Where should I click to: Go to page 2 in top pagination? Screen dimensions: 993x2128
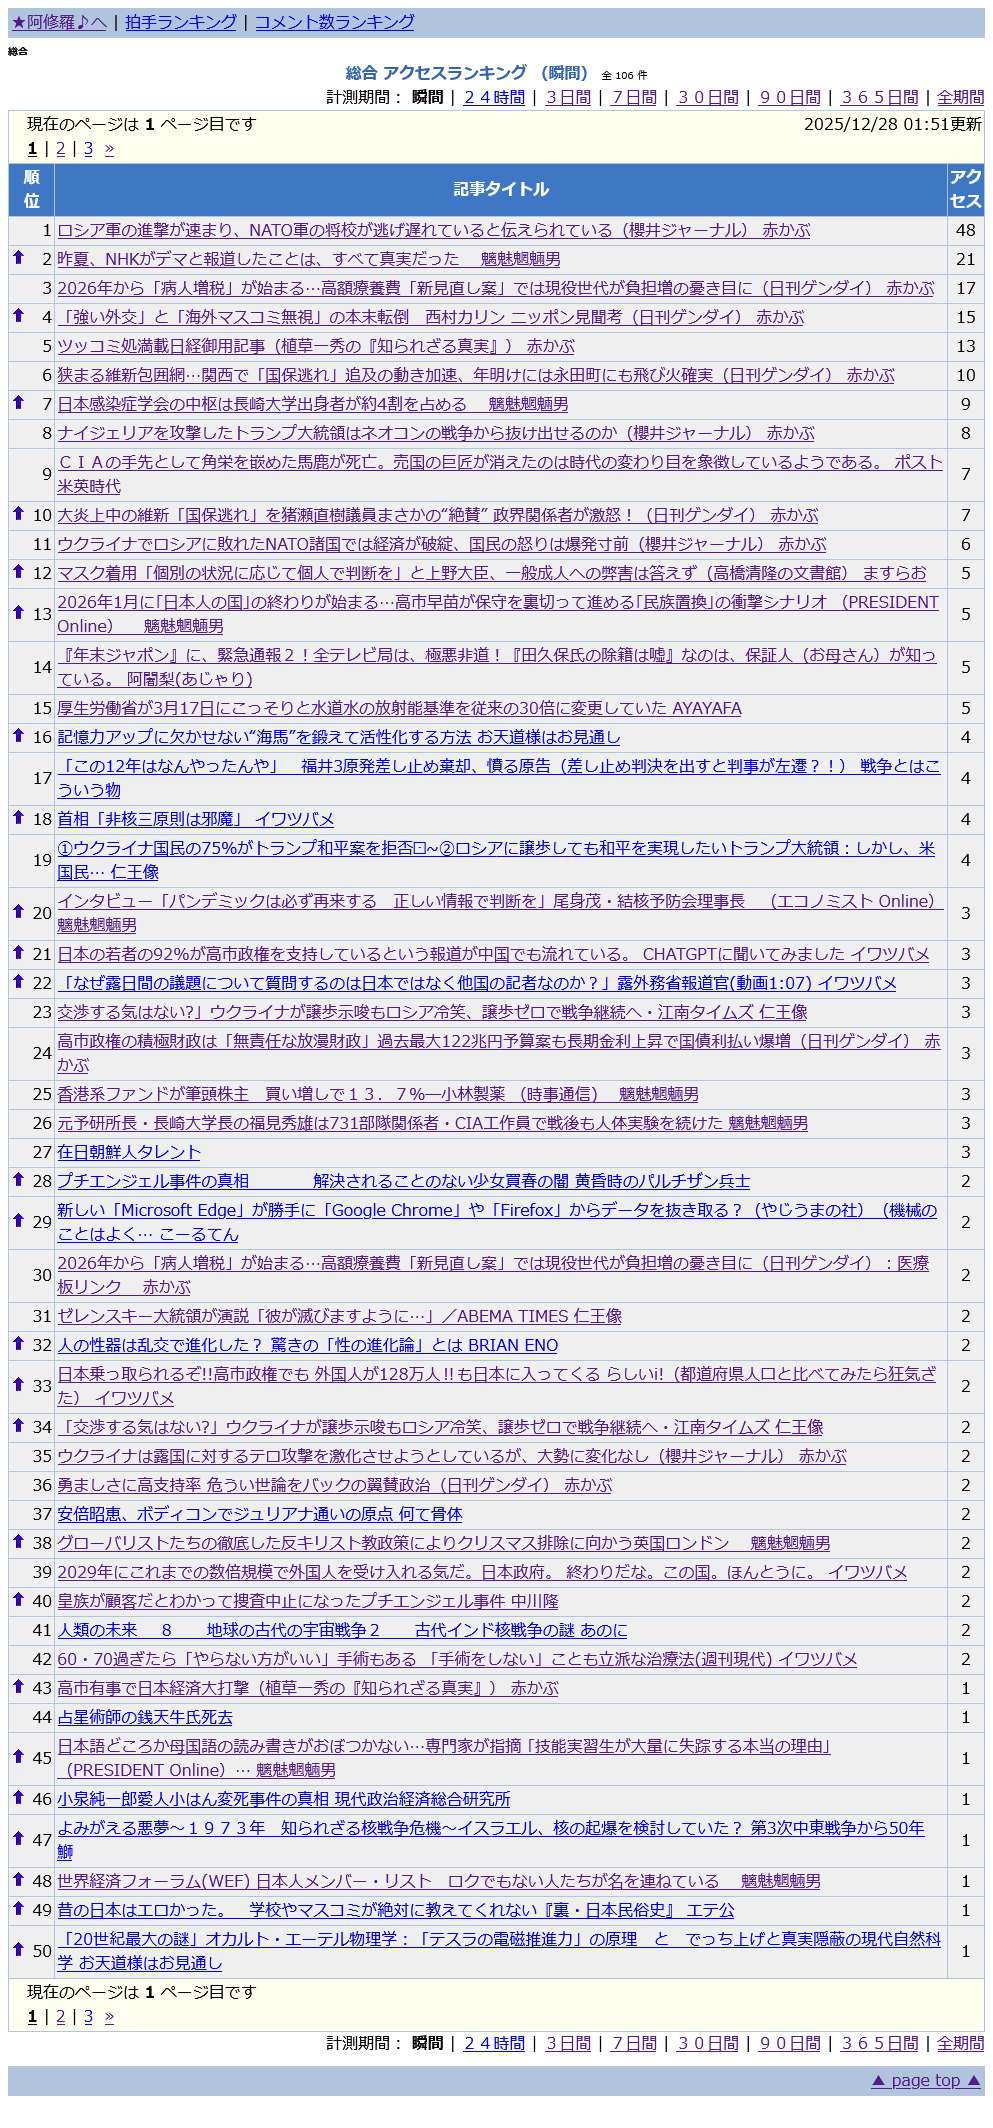[60, 148]
